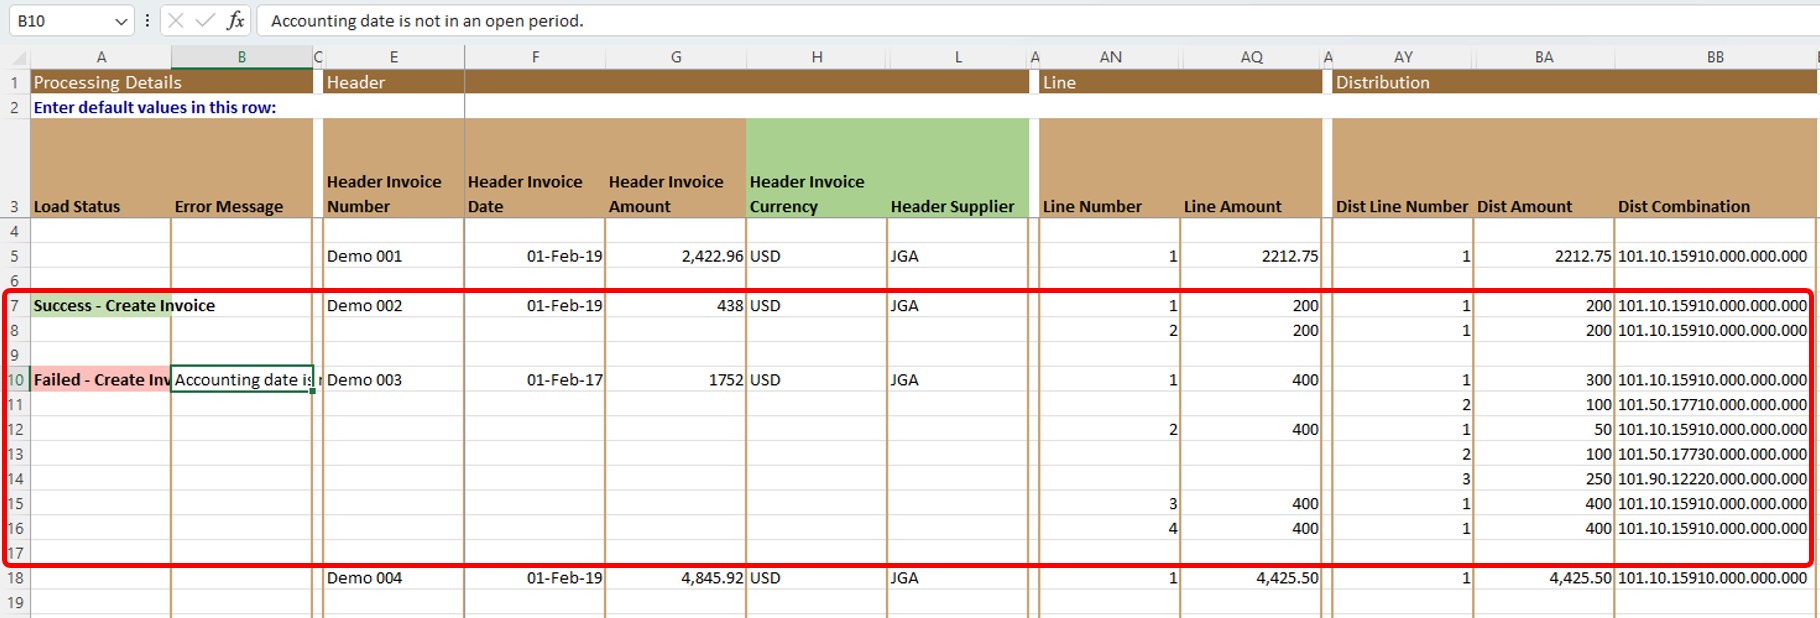Click the 101.50.17730.000.000.000 combination cell

coord(1713,454)
